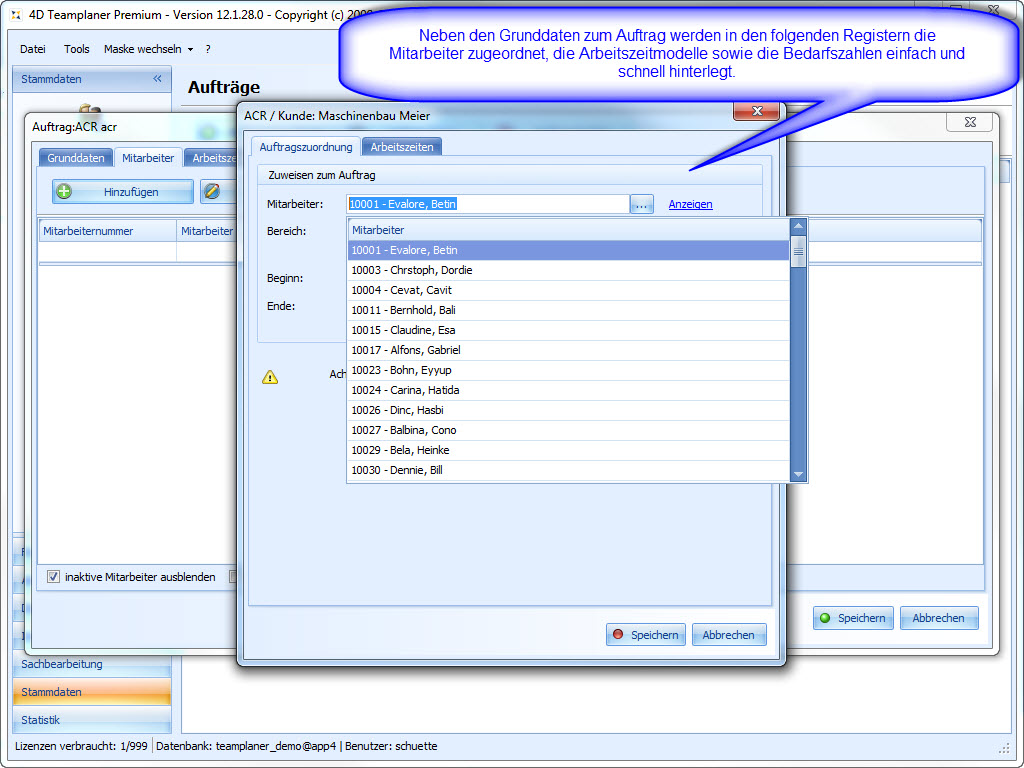Switch to the Arbeitszeiten tab in dialog
This screenshot has height=768, width=1024.
tap(402, 147)
